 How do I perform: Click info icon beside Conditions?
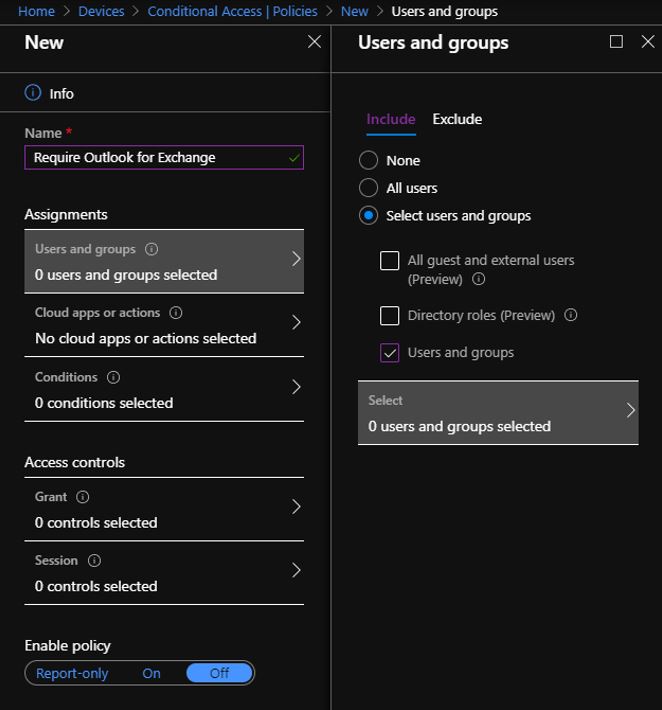pos(113,377)
